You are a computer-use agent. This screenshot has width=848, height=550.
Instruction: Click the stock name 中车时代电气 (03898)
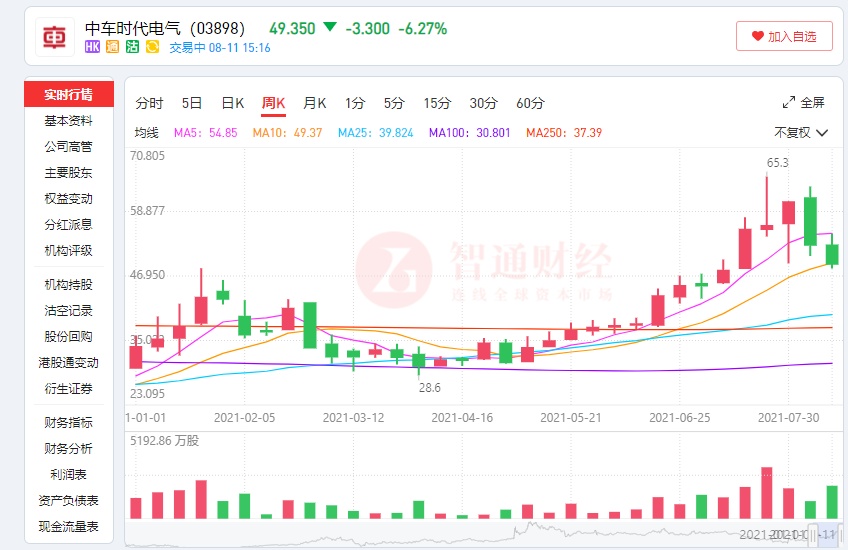pyautogui.click(x=165, y=28)
